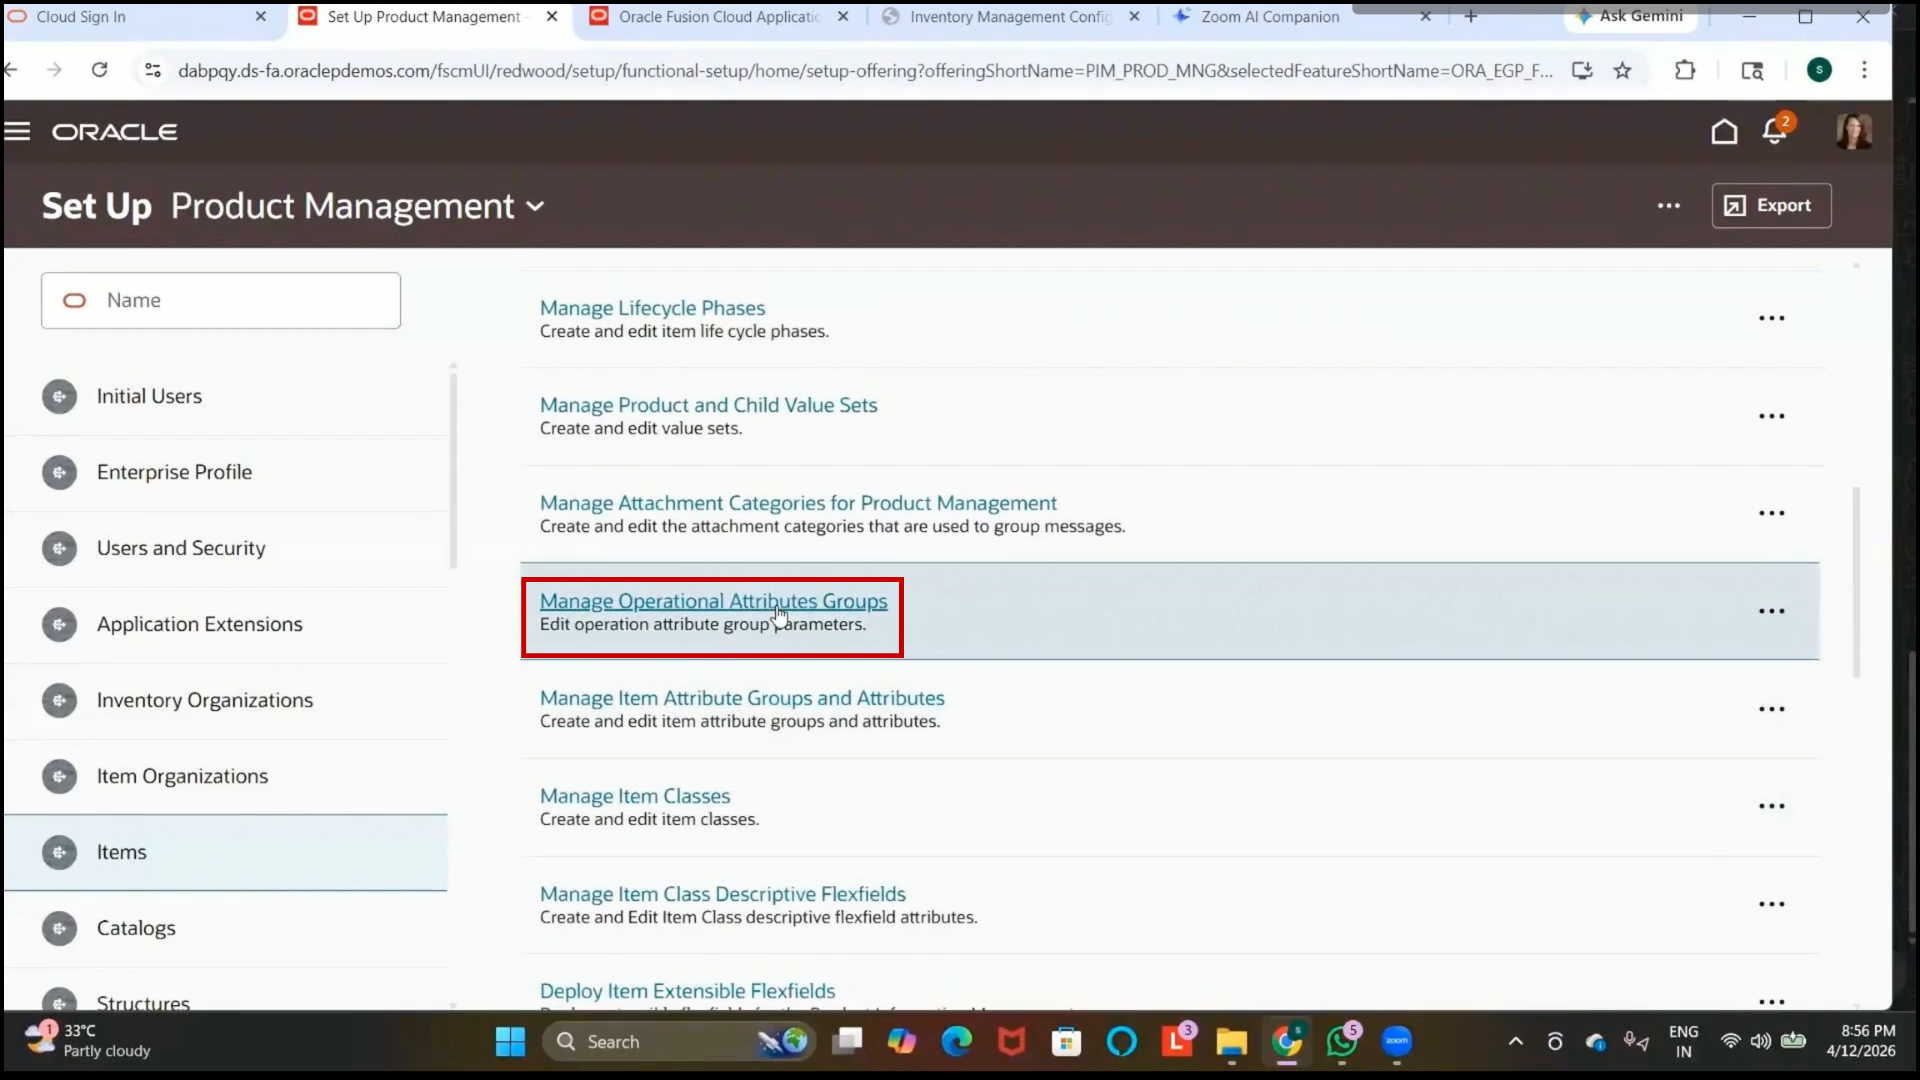Open the user profile avatar
The image size is (1920, 1080).
(1854, 131)
